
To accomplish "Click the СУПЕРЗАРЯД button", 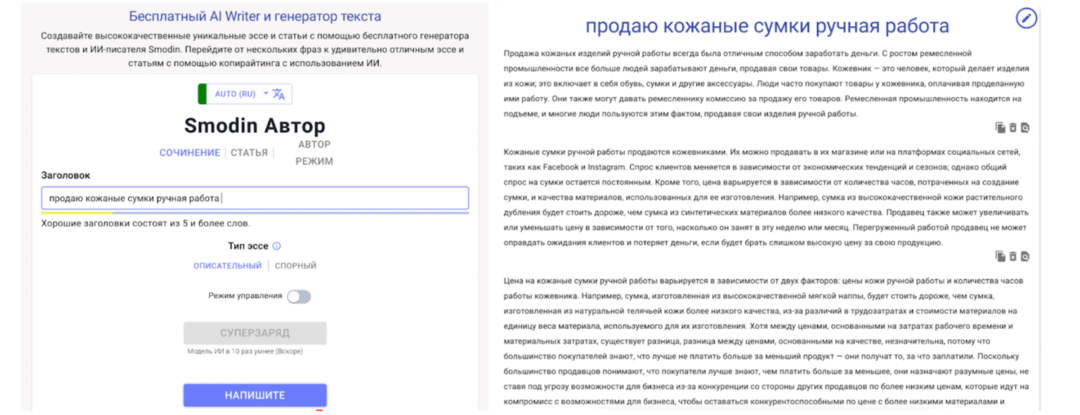I will click(x=255, y=333).
